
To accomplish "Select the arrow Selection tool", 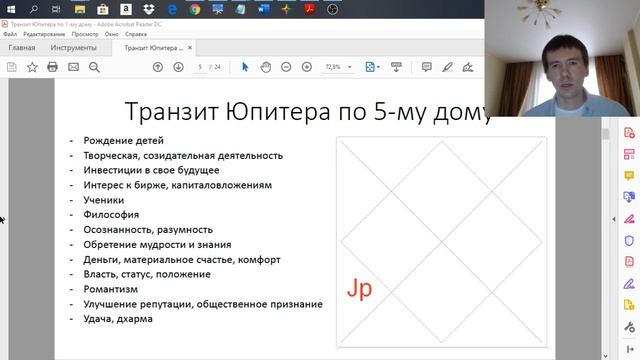I will coord(245,67).
